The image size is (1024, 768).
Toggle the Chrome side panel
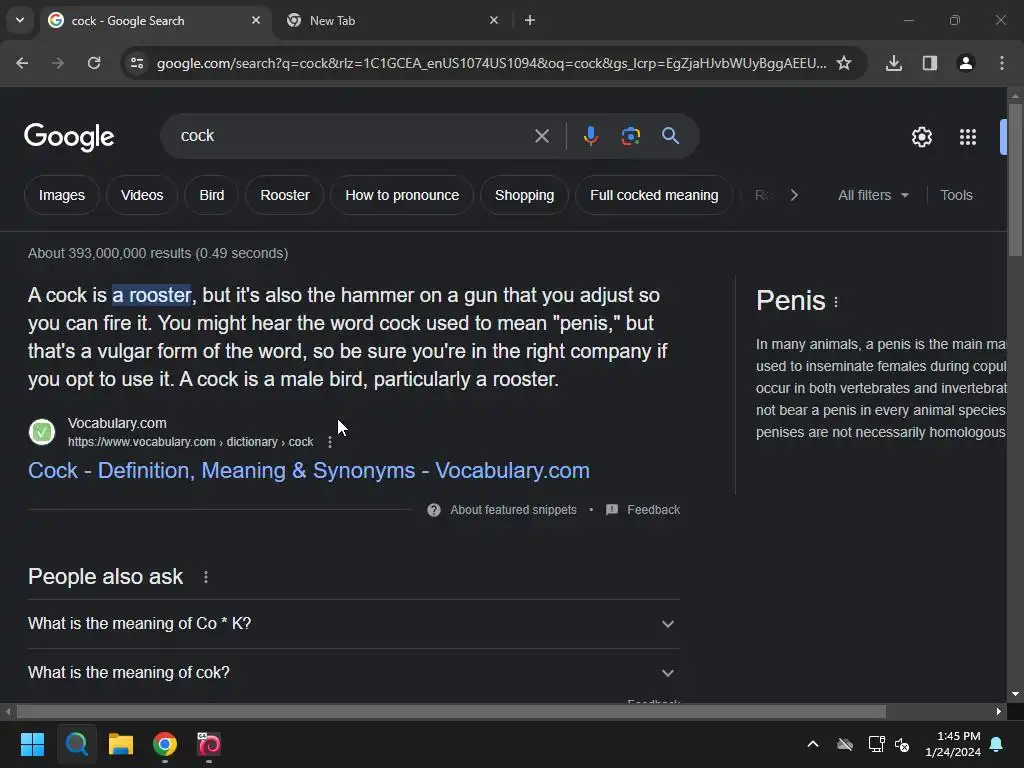[930, 63]
